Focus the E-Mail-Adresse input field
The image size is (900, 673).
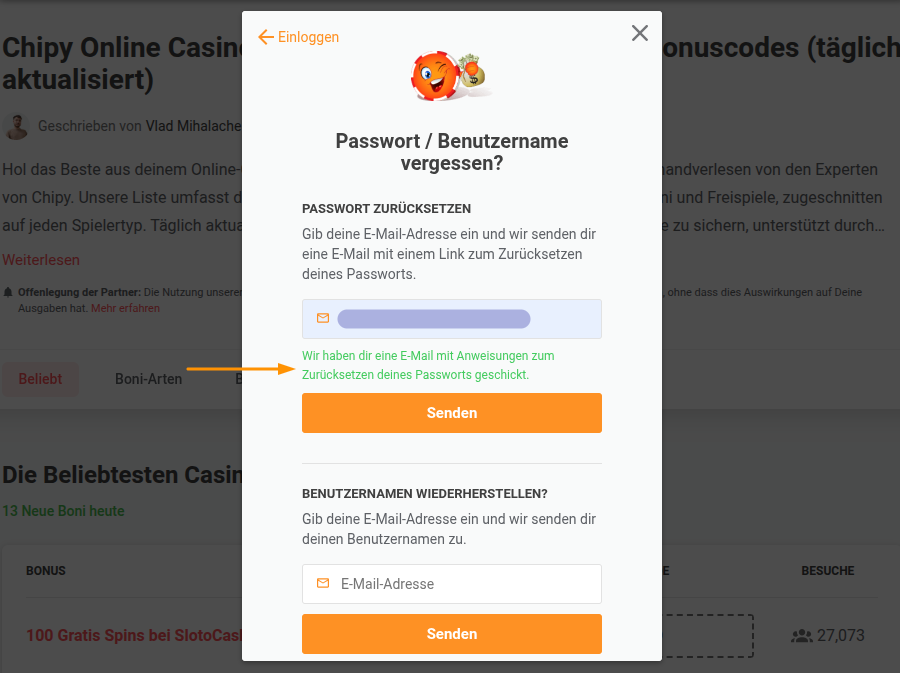pyautogui.click(x=452, y=584)
